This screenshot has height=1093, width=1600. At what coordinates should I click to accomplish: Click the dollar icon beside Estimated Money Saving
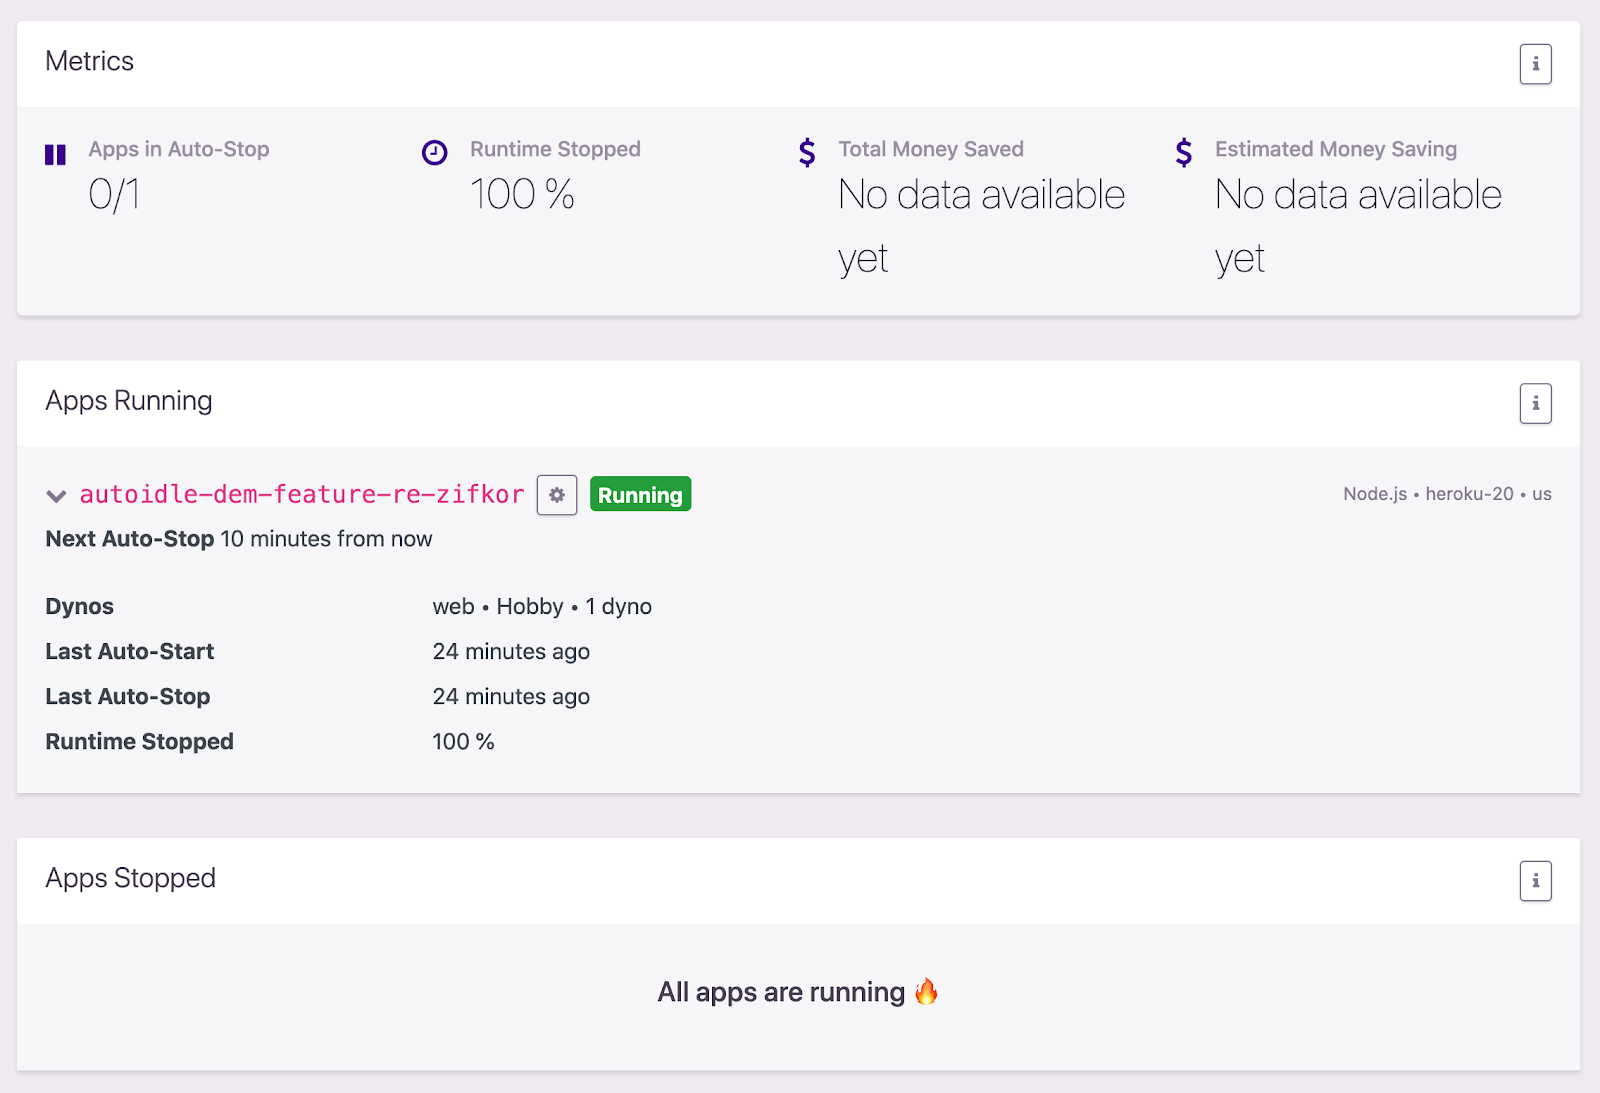coord(1184,153)
